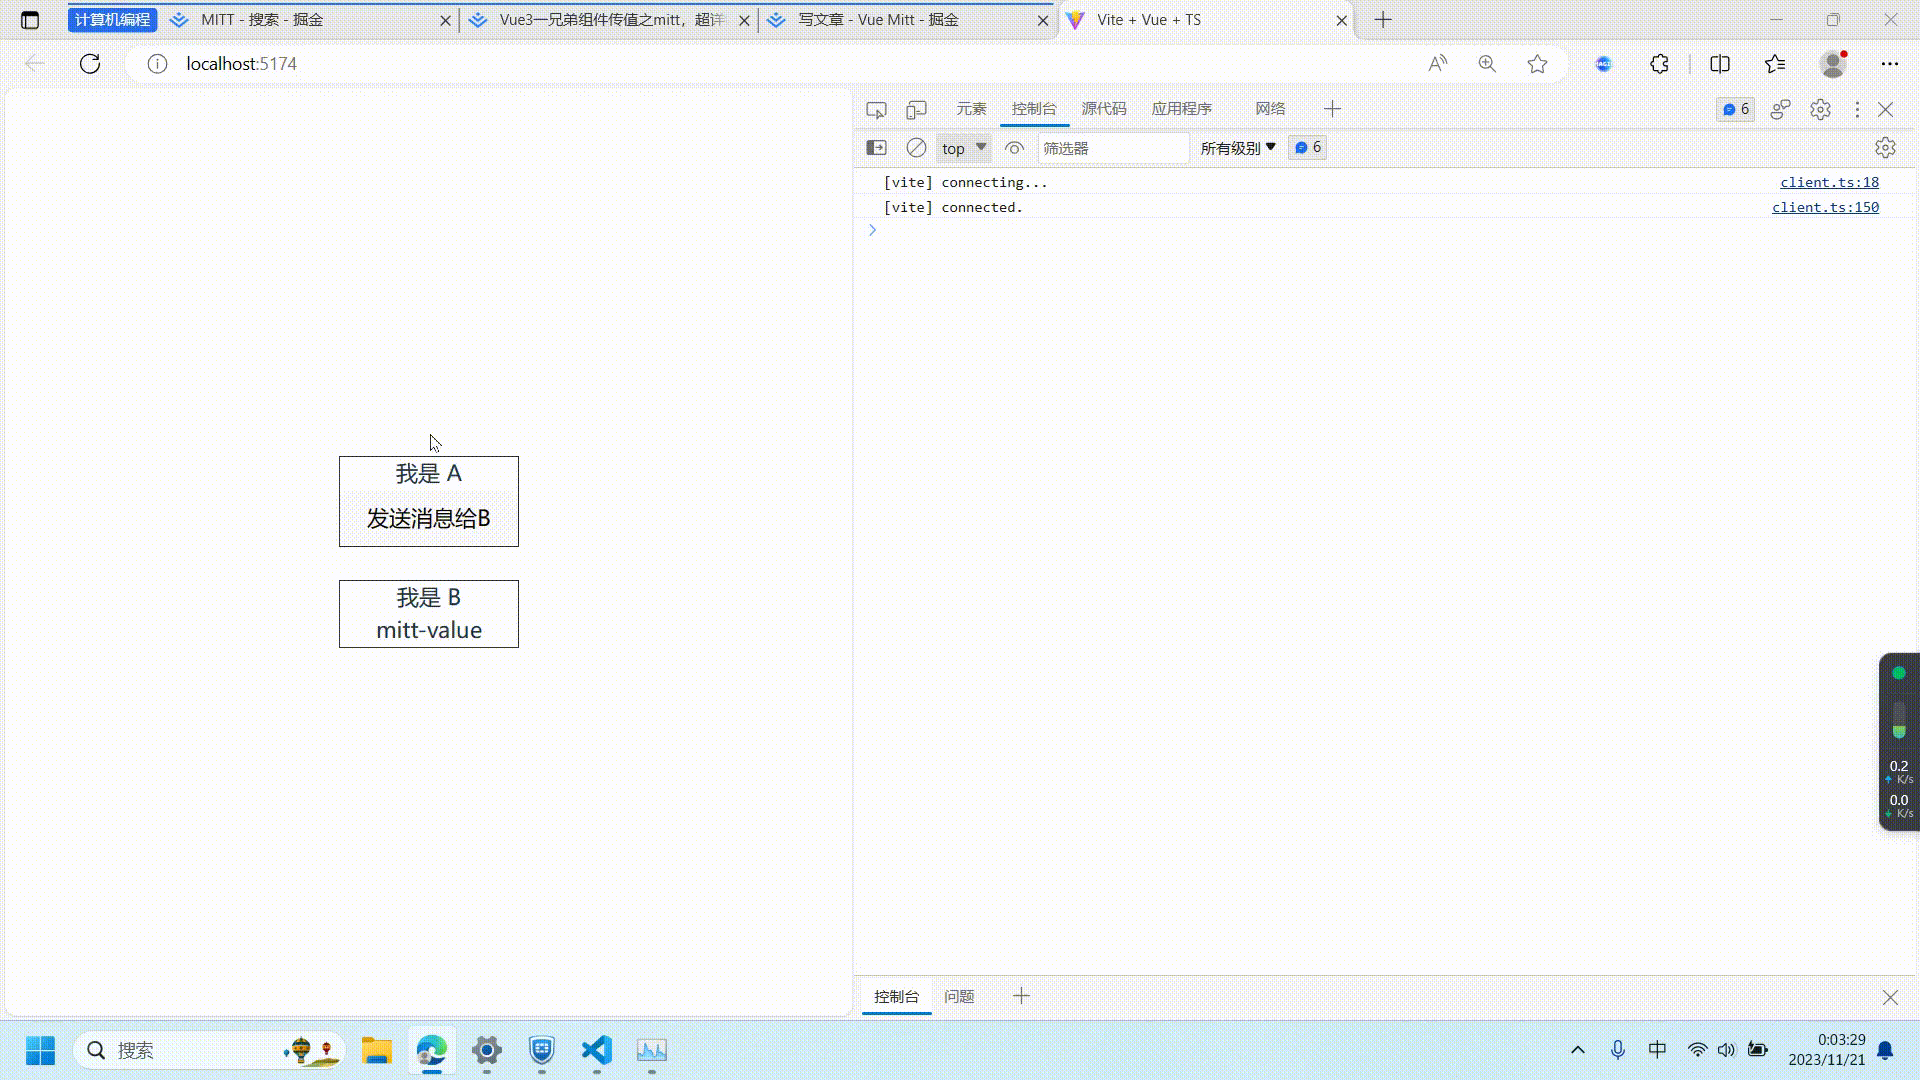The height and width of the screenshot is (1080, 1920).
Task: Toggle the console sidebar
Action: (x=876, y=148)
